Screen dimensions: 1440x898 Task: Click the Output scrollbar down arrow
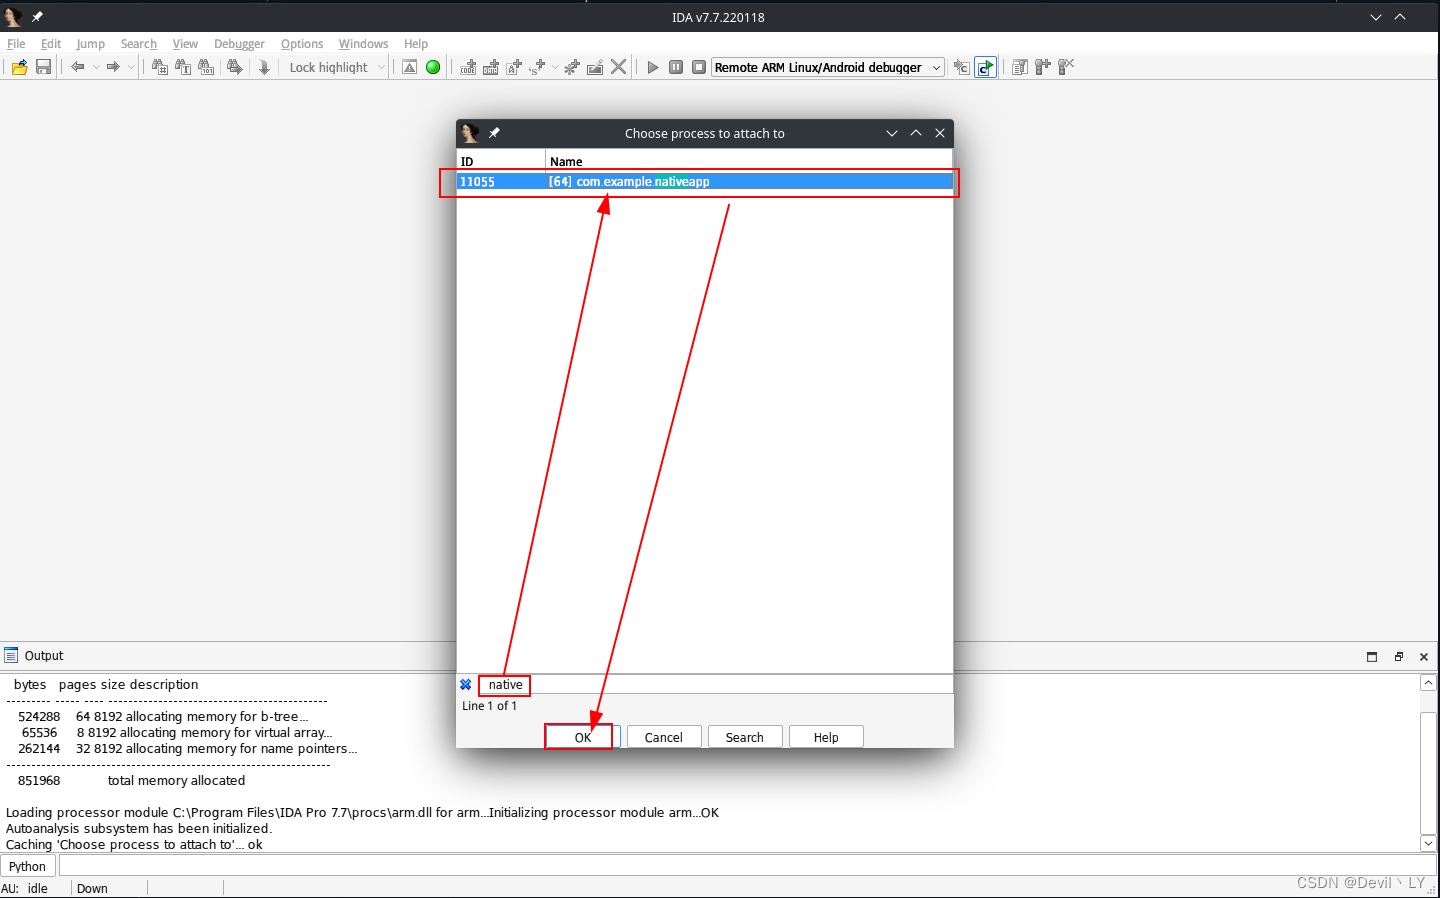pos(1429,843)
